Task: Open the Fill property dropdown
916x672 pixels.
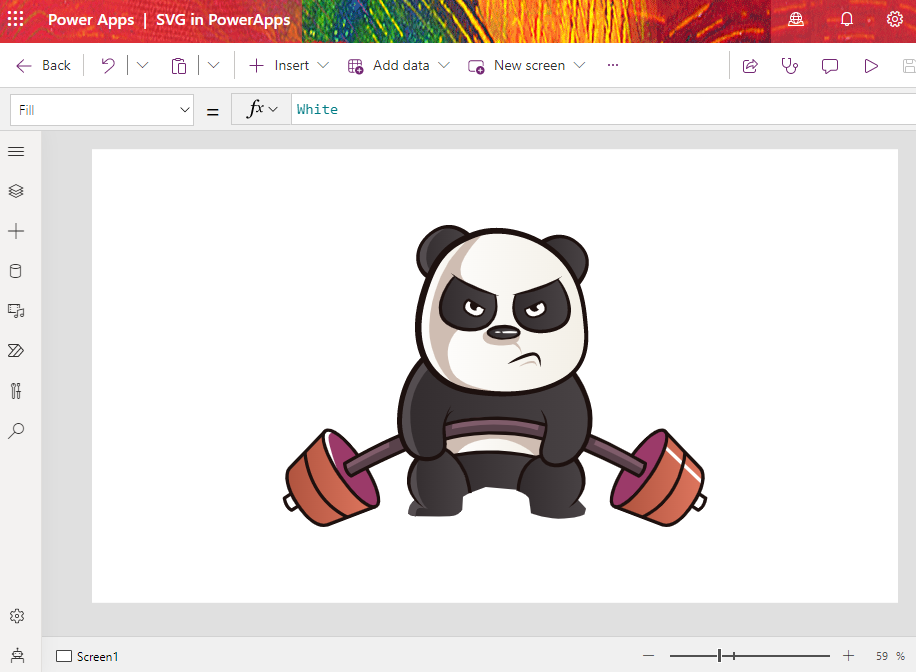Action: 102,110
